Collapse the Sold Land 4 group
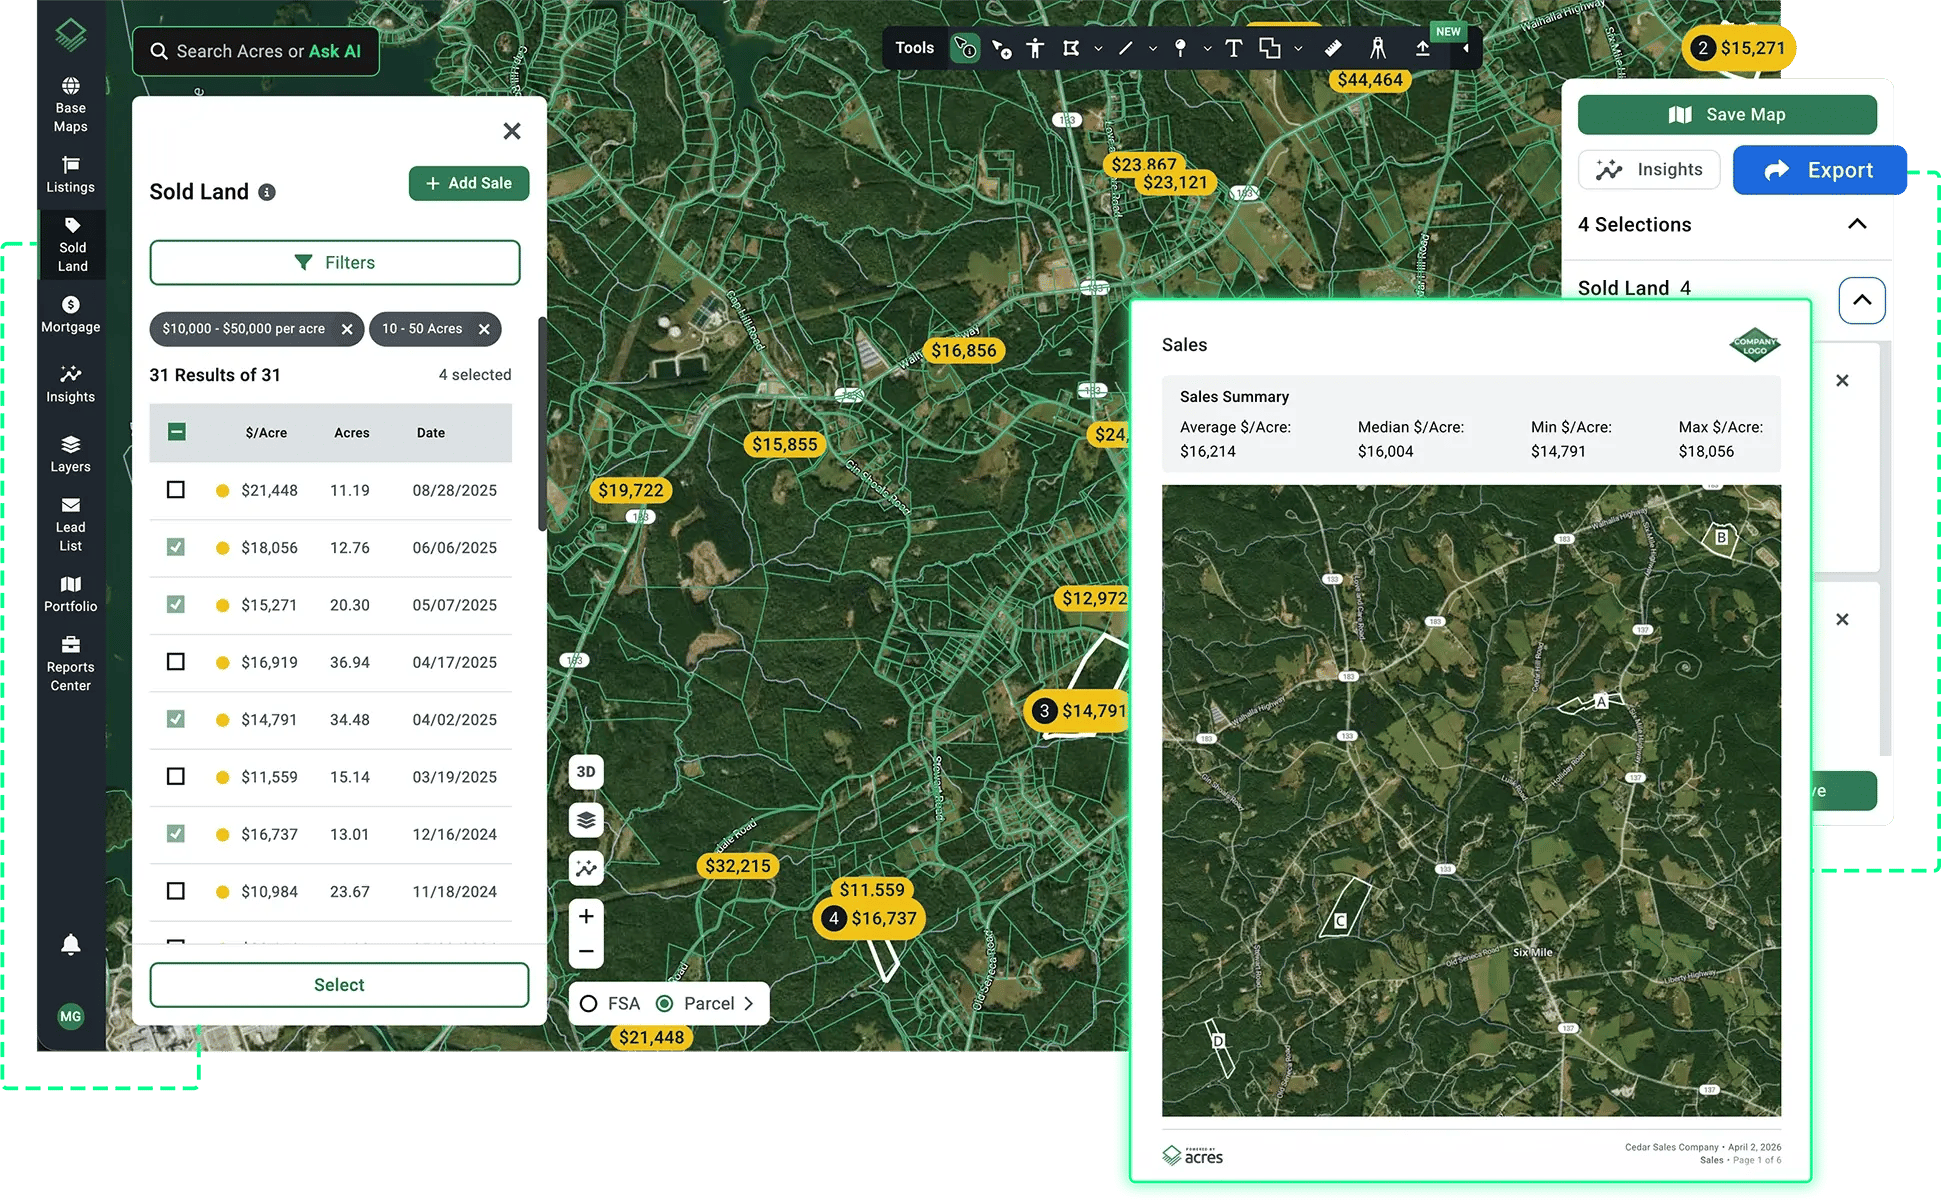 coord(1862,300)
